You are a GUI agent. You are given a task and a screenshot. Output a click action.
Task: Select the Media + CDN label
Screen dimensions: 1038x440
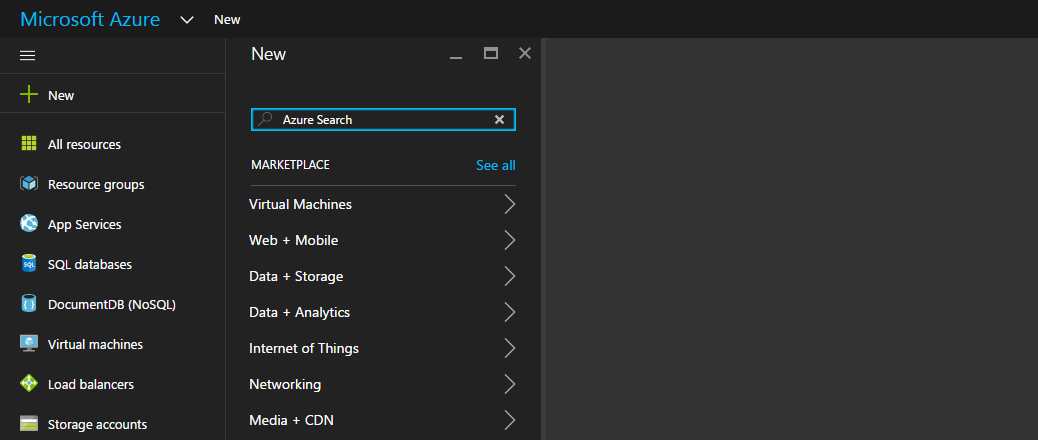pos(291,420)
